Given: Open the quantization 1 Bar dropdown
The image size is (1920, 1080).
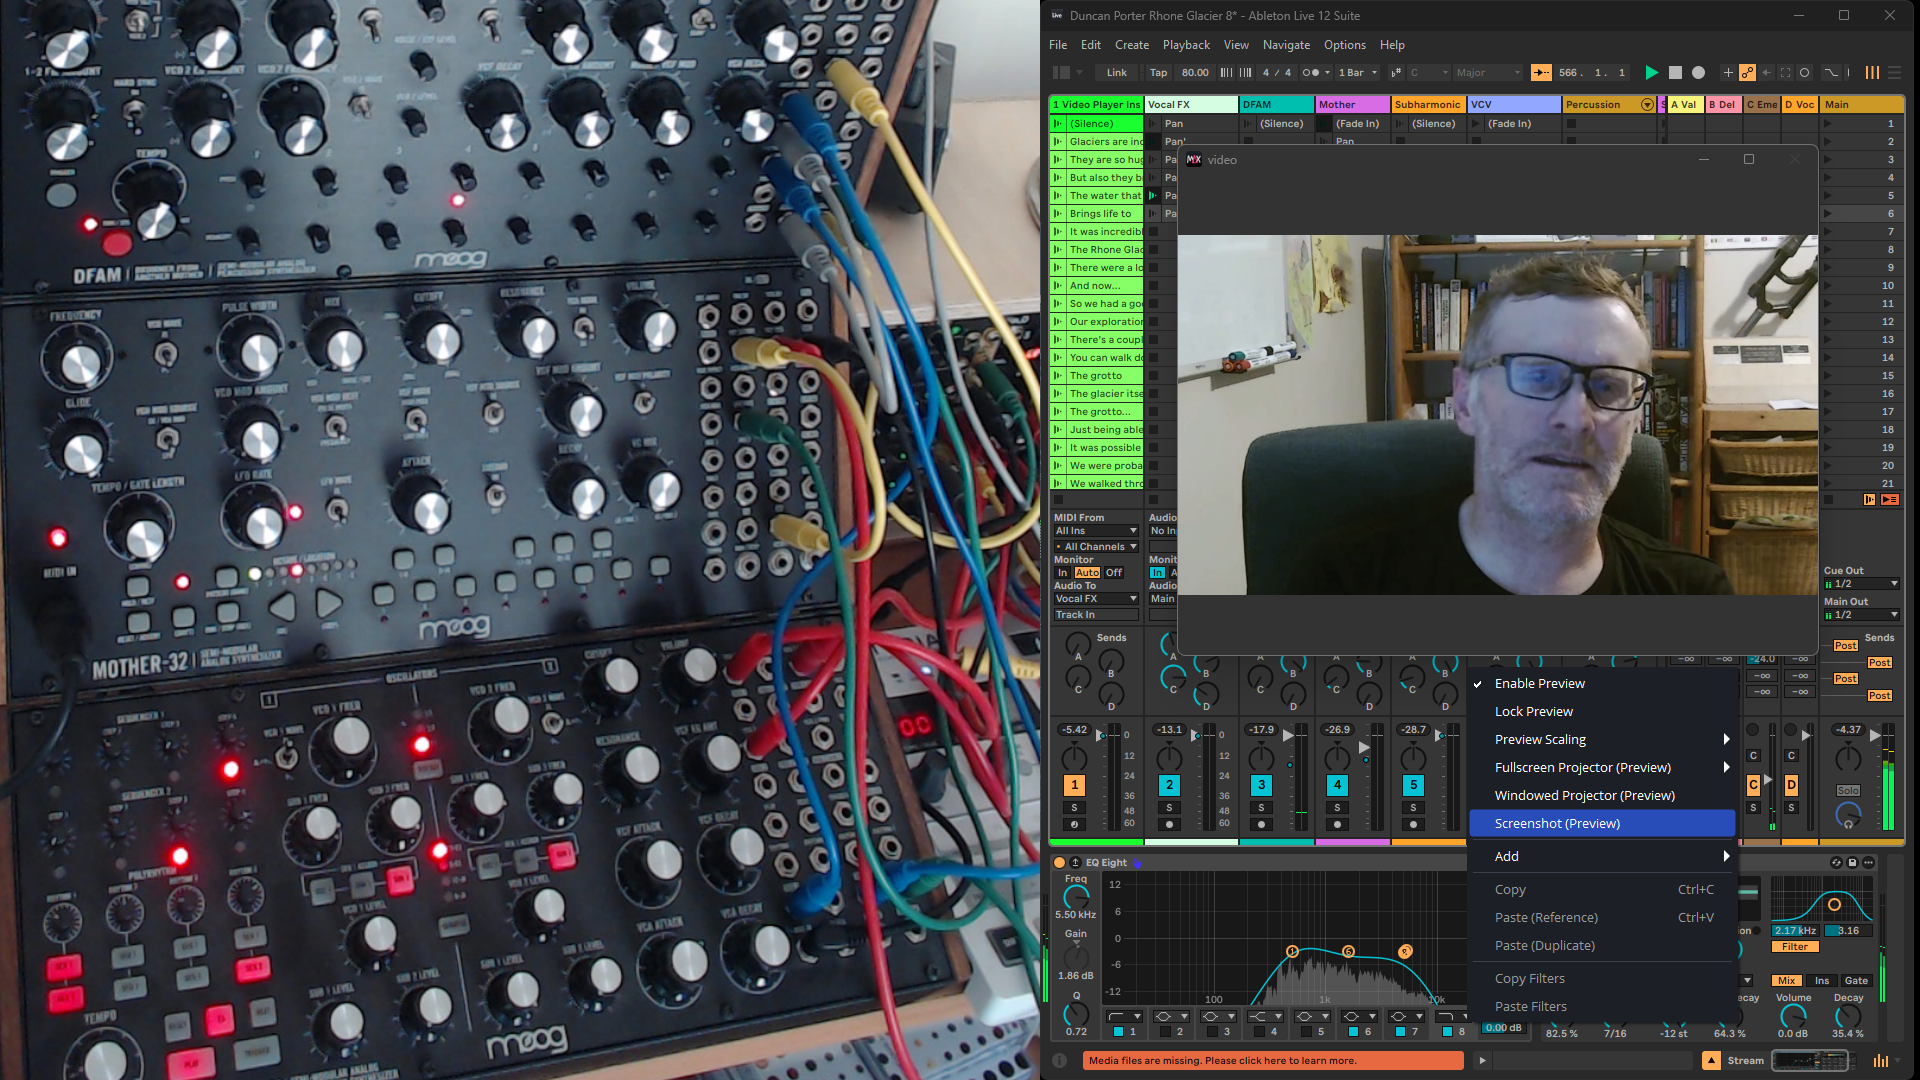Looking at the screenshot, I should pyautogui.click(x=1359, y=73).
